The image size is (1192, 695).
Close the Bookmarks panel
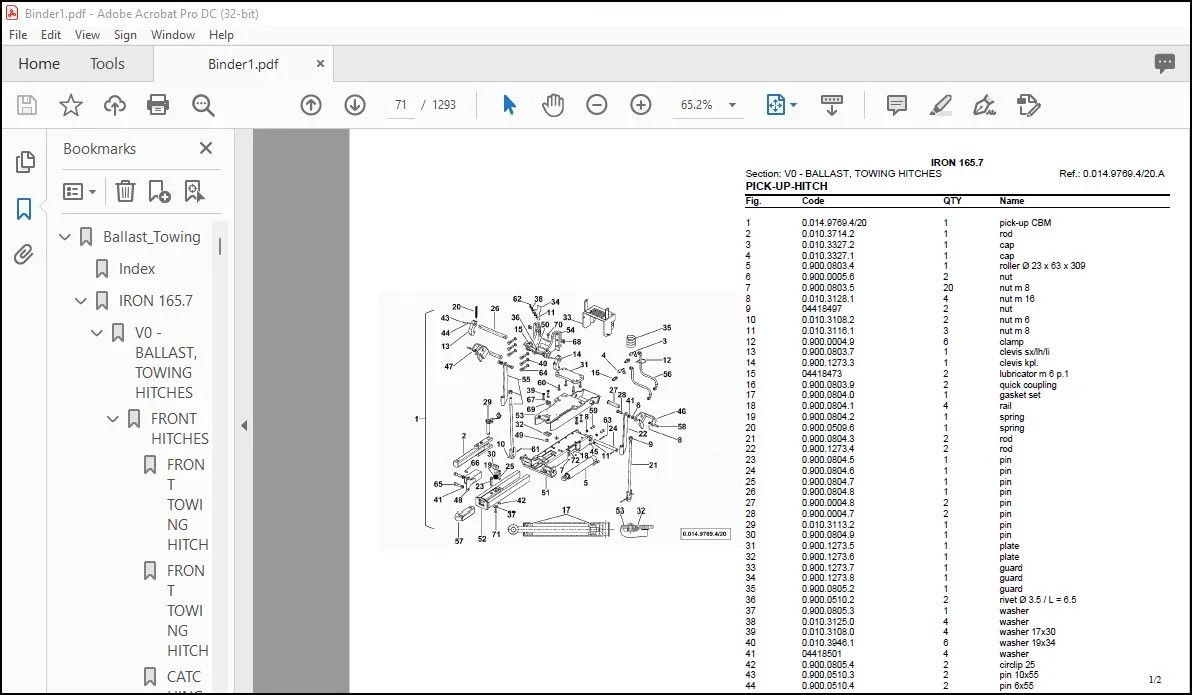206,148
